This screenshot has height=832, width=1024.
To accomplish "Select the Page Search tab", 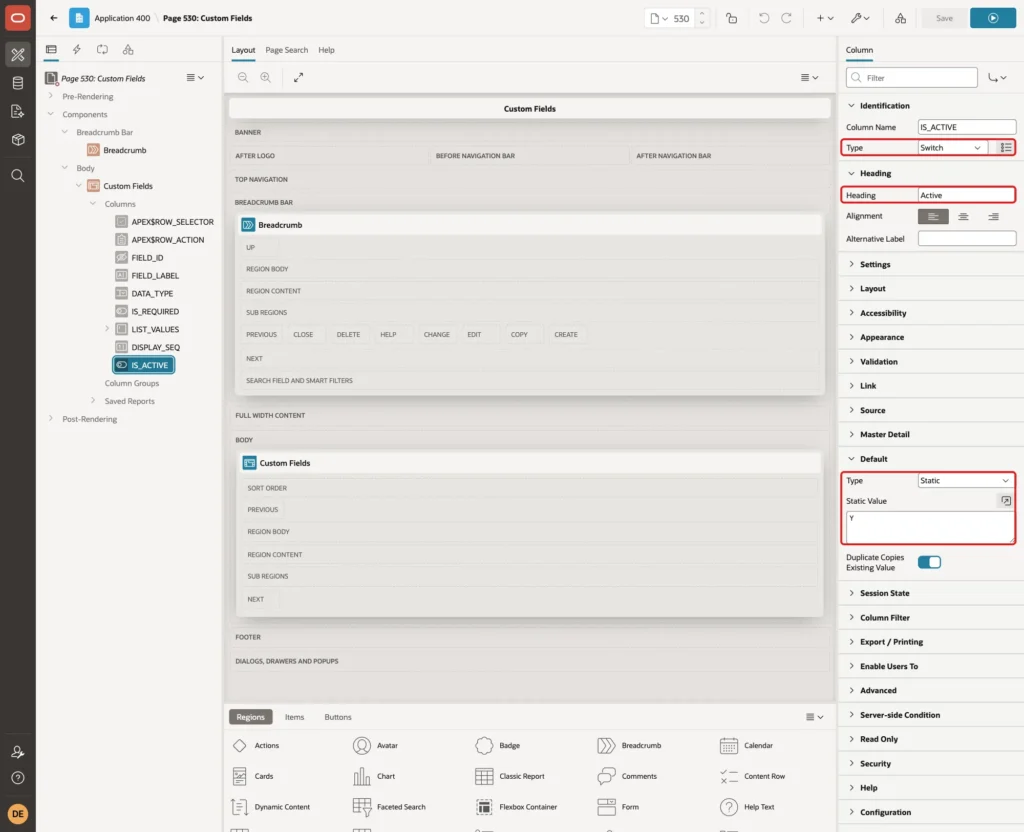I will [x=286, y=50].
